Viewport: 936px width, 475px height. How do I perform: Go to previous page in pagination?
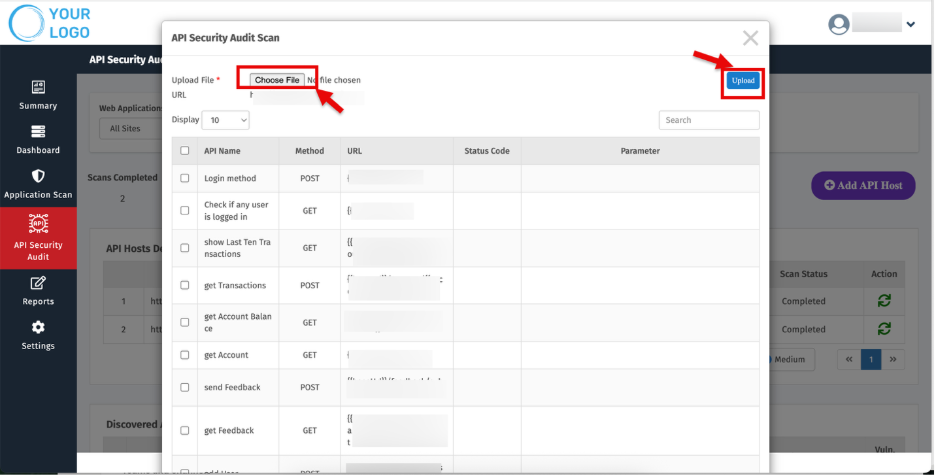coord(849,359)
